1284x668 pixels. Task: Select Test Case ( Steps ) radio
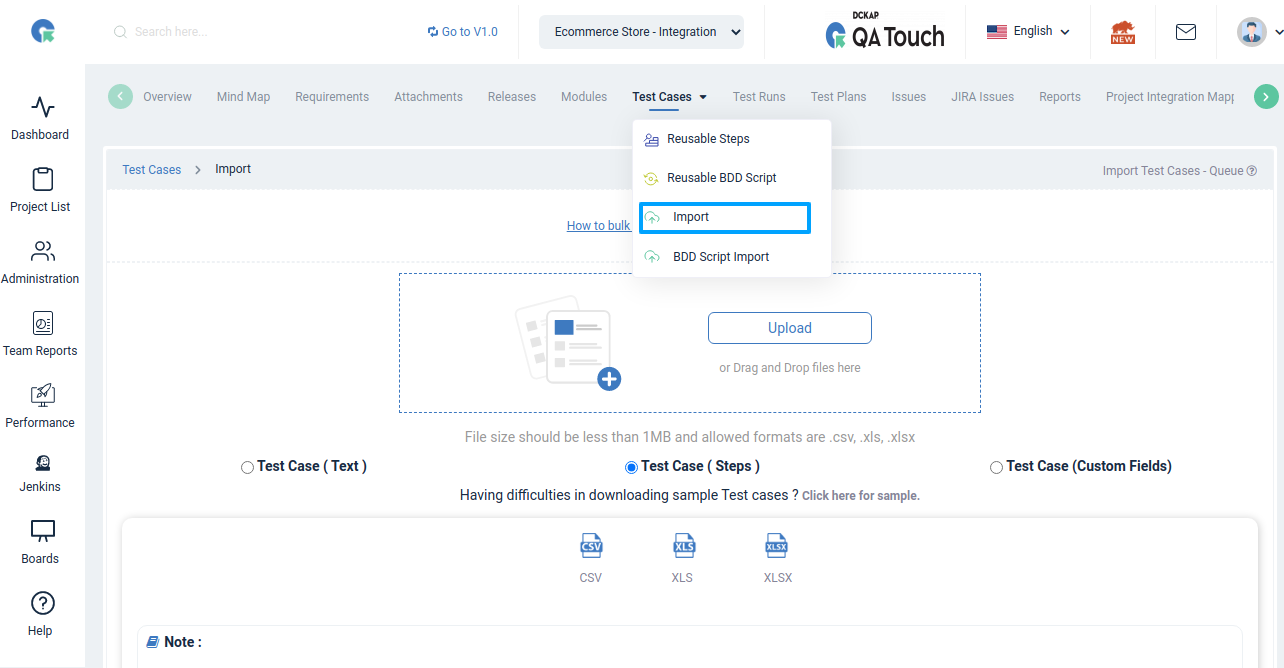[x=631, y=467]
